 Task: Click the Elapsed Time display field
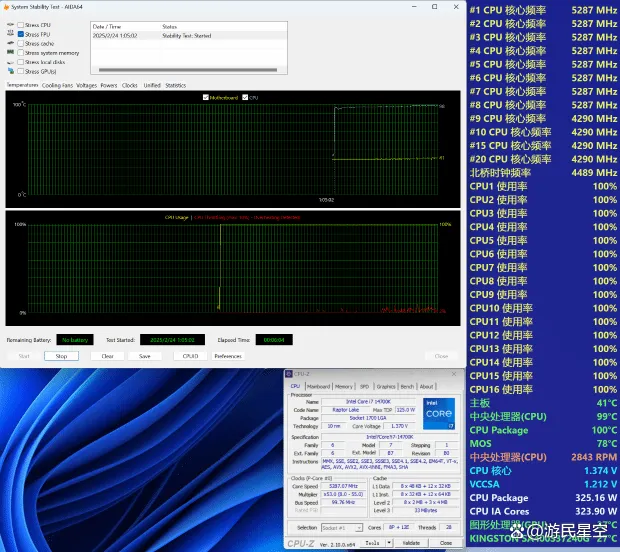274,340
